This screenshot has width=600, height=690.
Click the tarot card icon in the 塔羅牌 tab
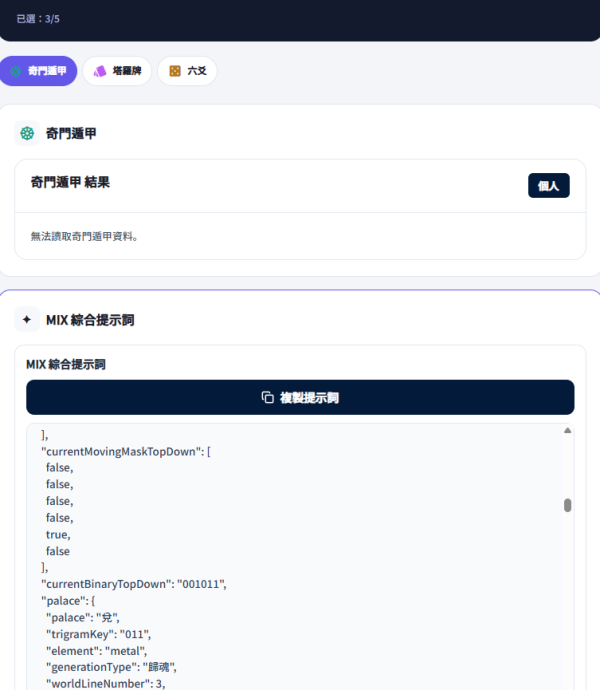[100, 71]
